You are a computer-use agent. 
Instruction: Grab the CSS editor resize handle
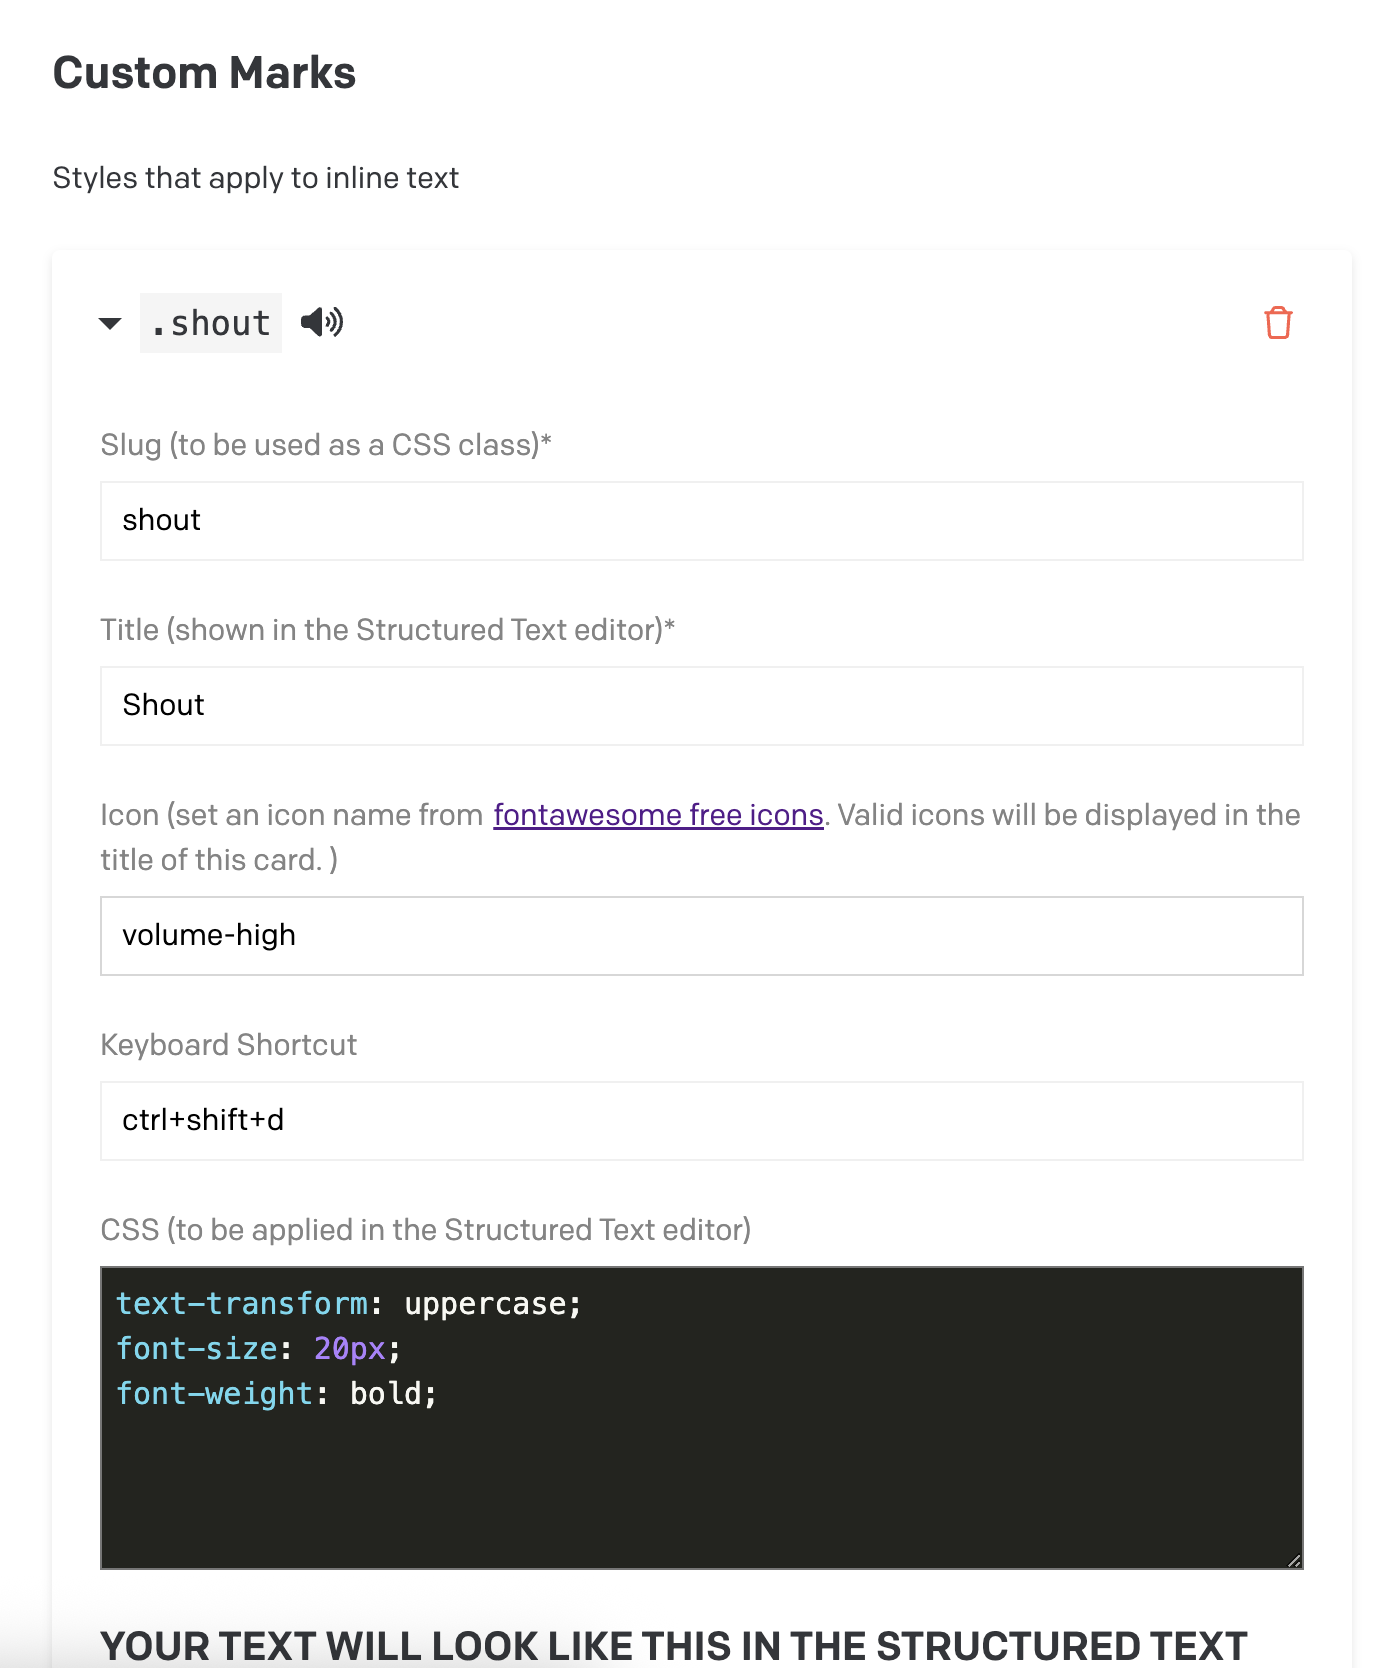tap(1294, 1560)
